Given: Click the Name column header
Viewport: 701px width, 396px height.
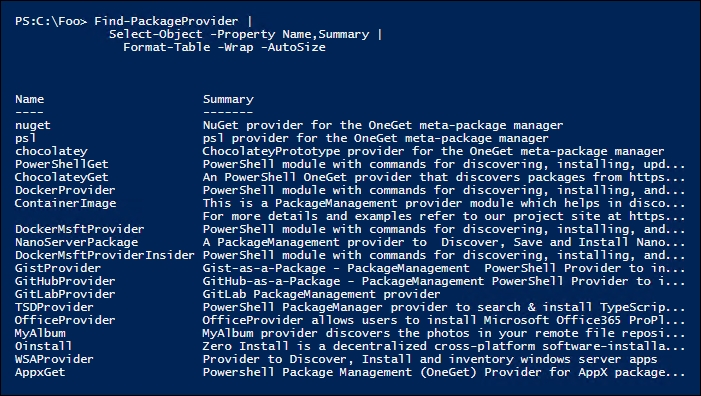Looking at the screenshot, I should (30, 99).
